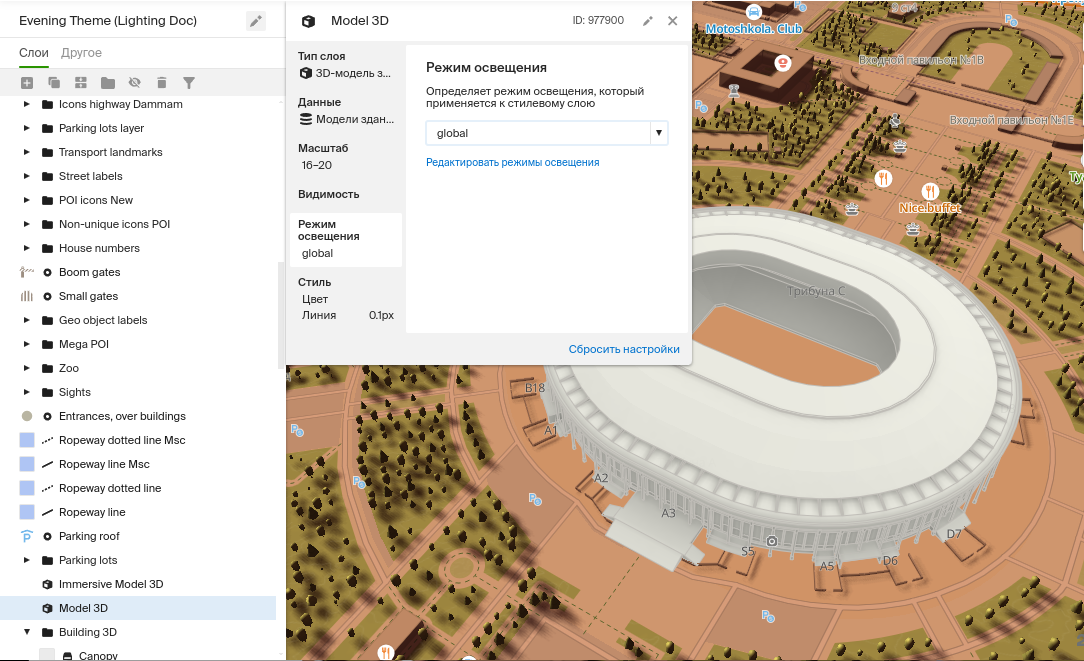Screen dimensions: 1084x661
Task: Expand the Zoo folder
Action: click(27, 368)
